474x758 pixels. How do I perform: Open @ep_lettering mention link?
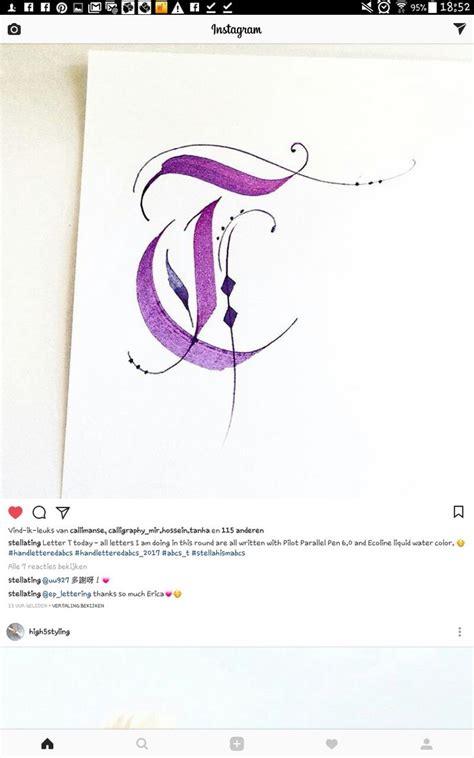[67, 594]
